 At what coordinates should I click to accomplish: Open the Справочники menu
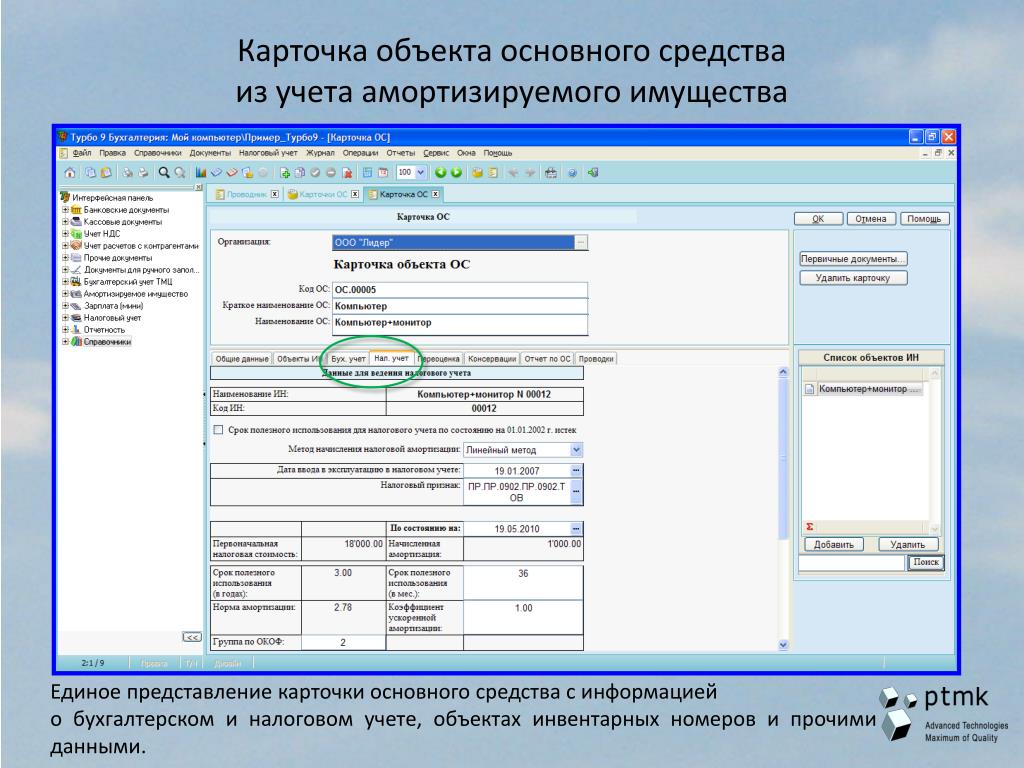coord(157,153)
